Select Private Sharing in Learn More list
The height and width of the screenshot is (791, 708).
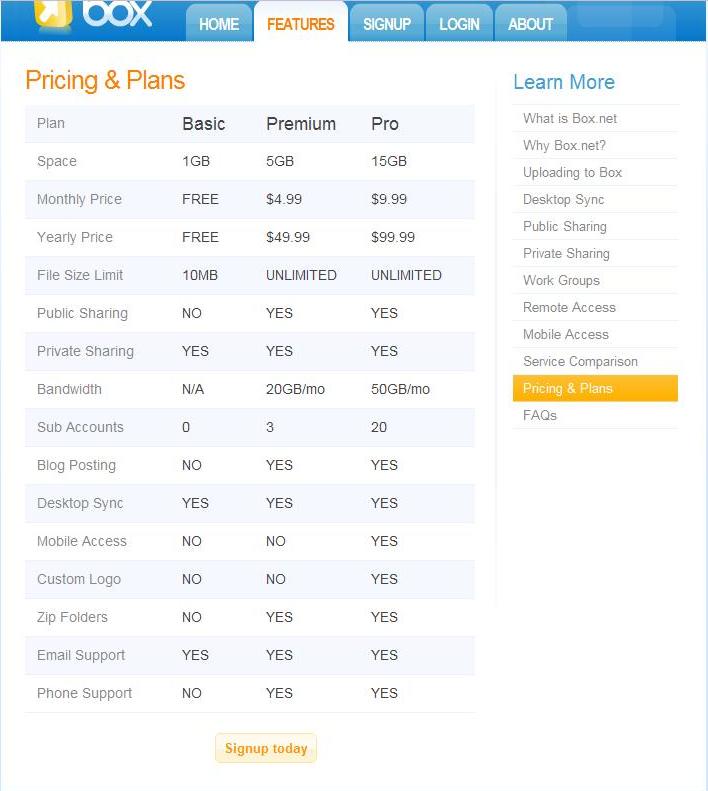tap(566, 253)
